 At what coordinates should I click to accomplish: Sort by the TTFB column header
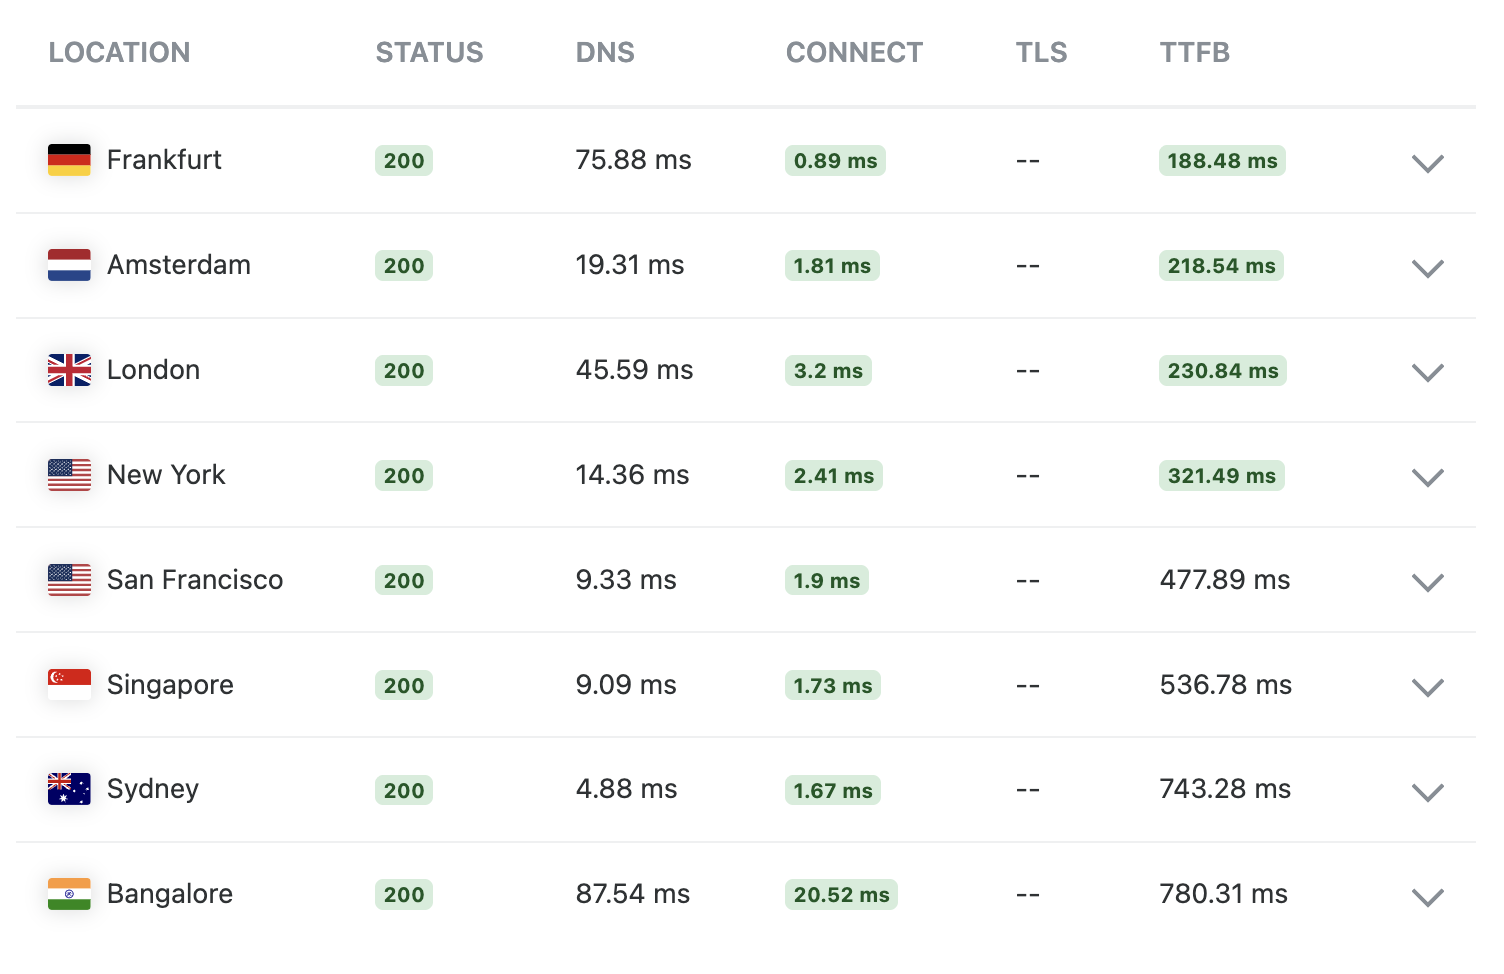coord(1194,53)
